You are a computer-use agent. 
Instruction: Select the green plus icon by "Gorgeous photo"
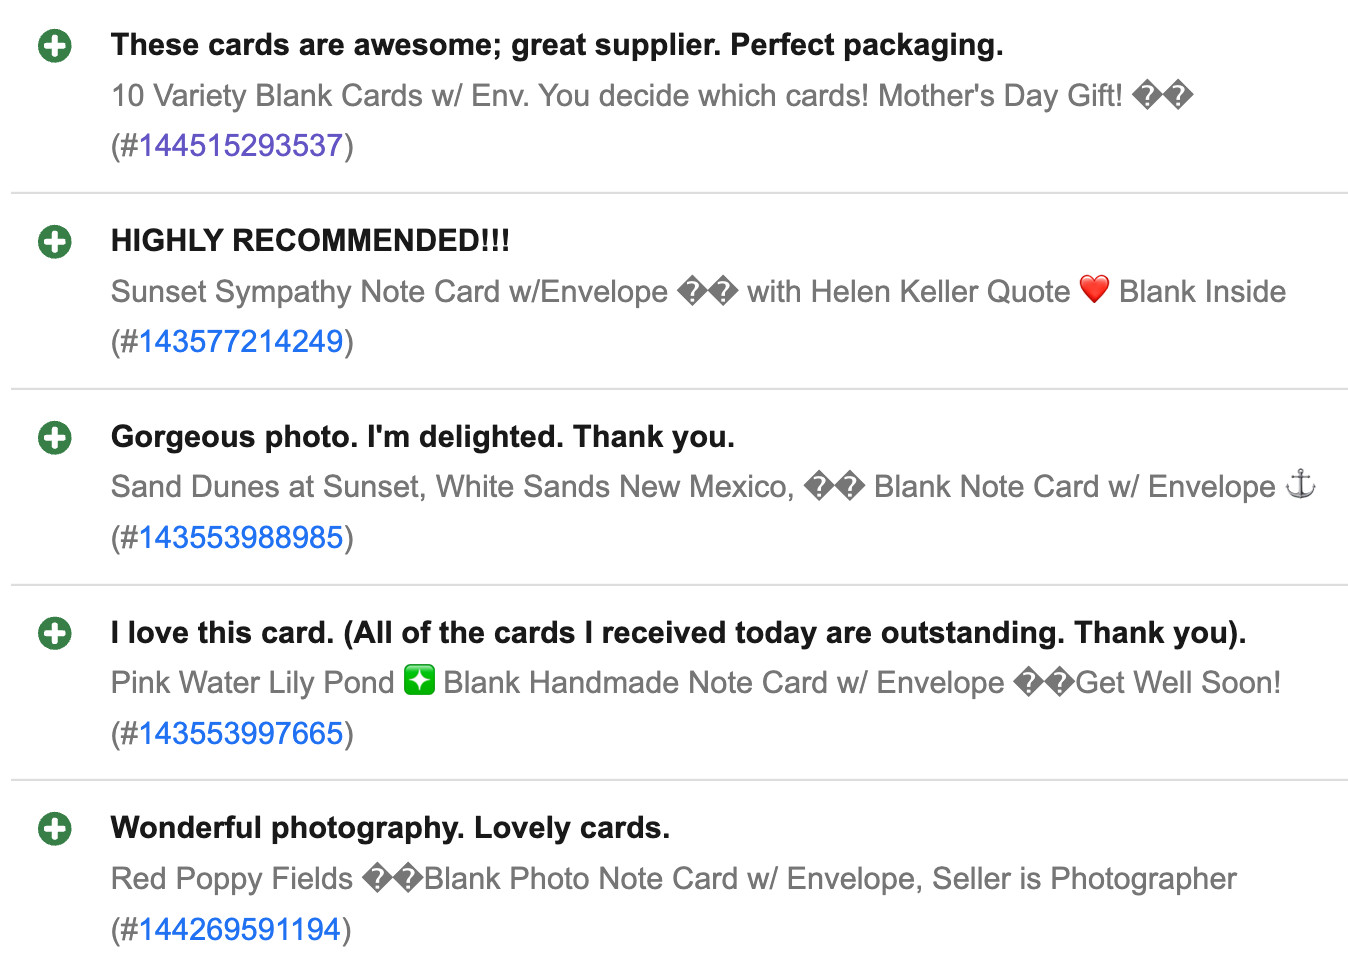tap(55, 438)
